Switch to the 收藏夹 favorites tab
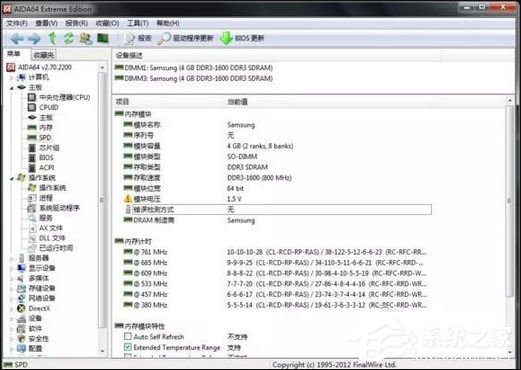Viewport: 521px width, 370px height. (x=44, y=55)
